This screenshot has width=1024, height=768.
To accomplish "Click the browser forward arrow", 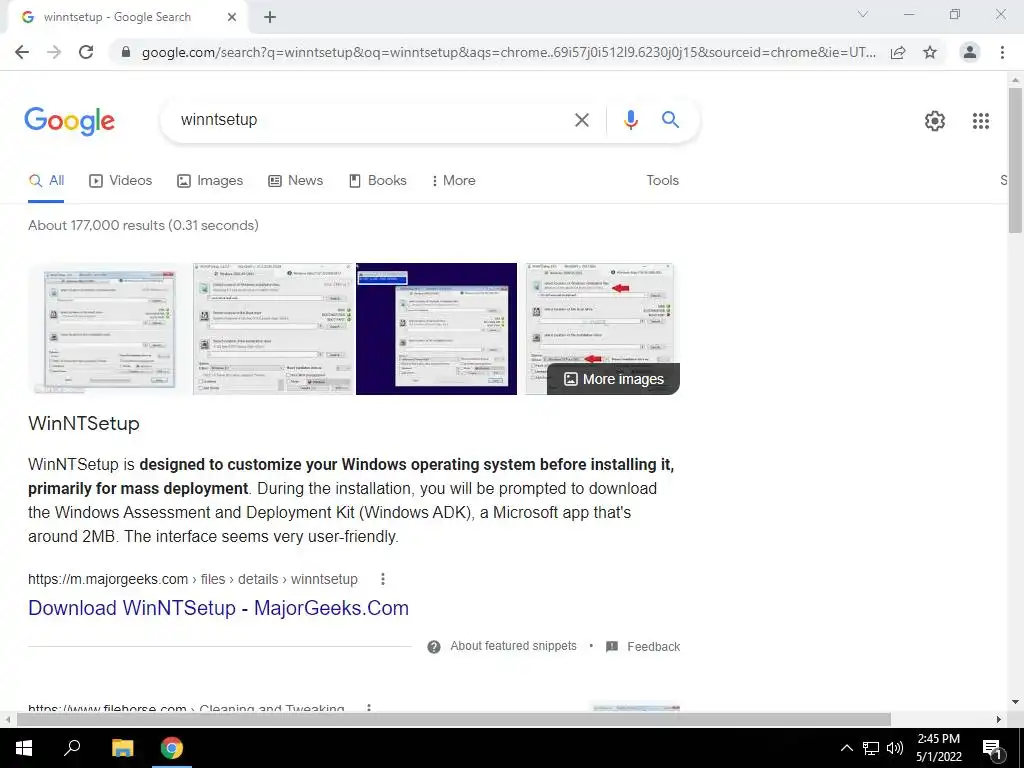I will (54, 52).
